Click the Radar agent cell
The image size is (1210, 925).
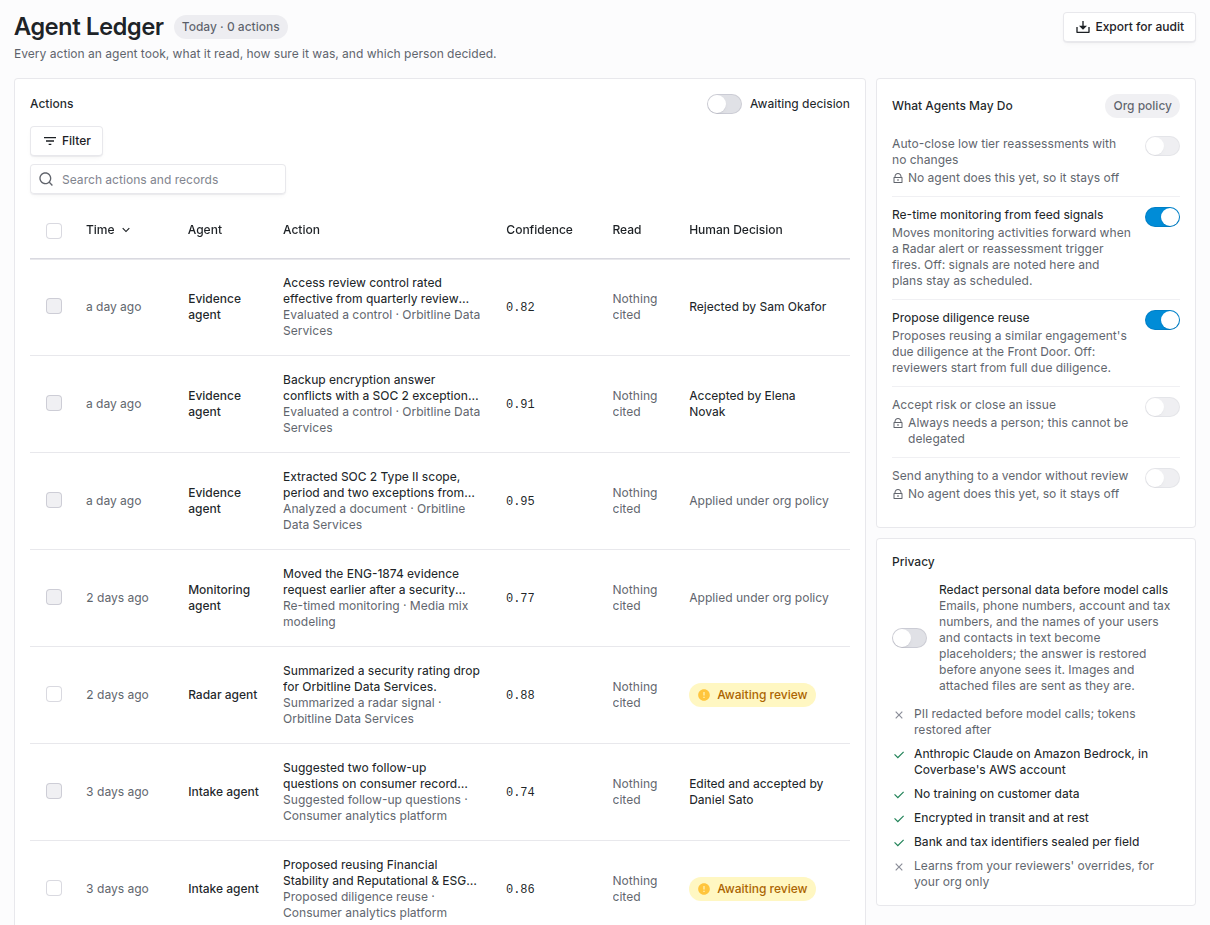click(x=223, y=695)
